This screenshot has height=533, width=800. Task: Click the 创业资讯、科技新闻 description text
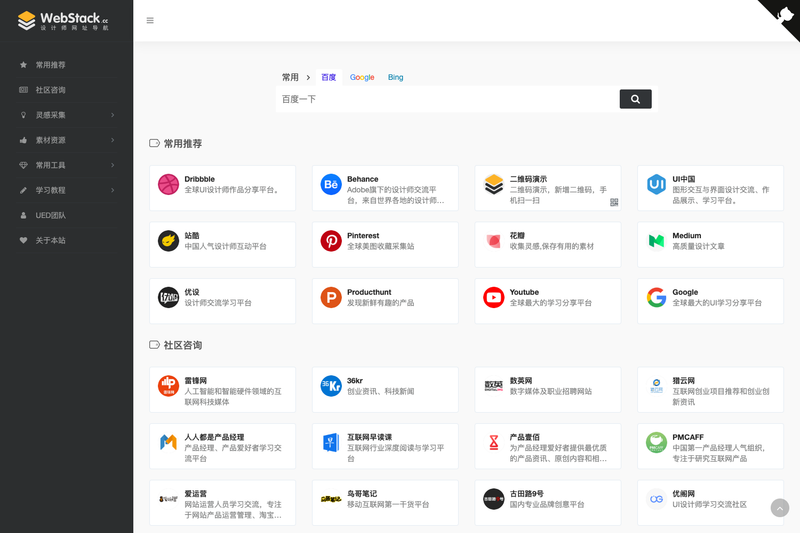381,391
